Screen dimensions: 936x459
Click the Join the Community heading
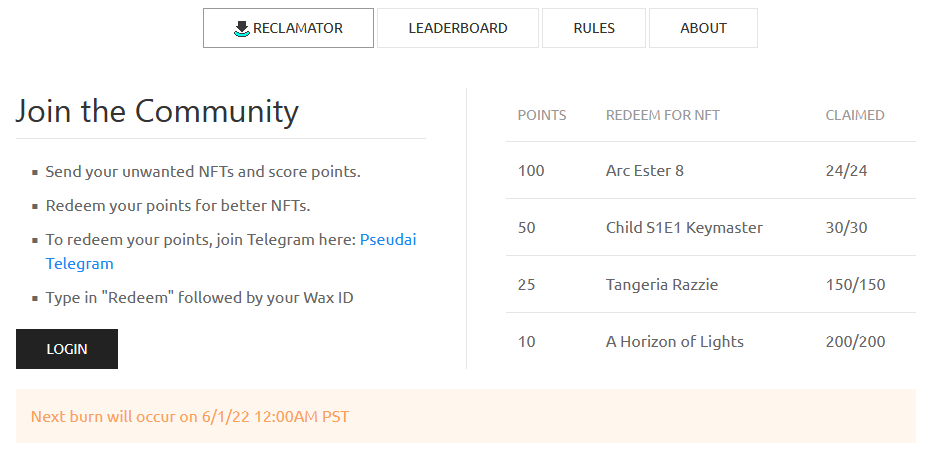pyautogui.click(x=157, y=111)
